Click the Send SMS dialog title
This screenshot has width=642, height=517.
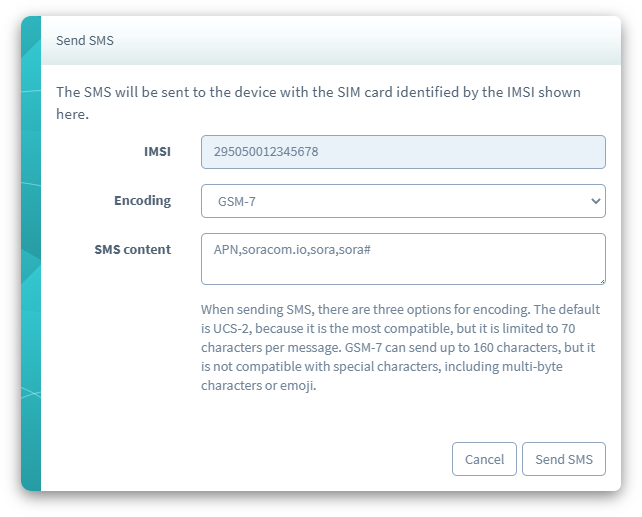(x=85, y=41)
